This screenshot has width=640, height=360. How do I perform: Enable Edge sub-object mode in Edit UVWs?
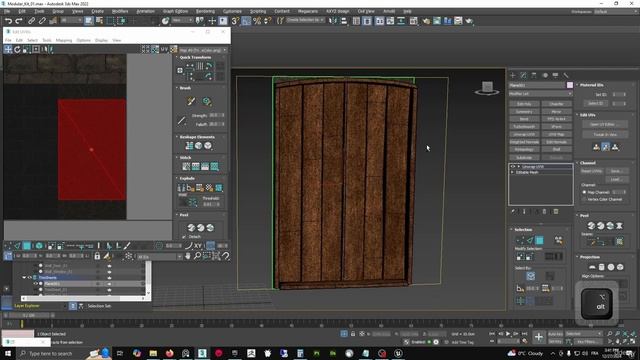pos(17,246)
